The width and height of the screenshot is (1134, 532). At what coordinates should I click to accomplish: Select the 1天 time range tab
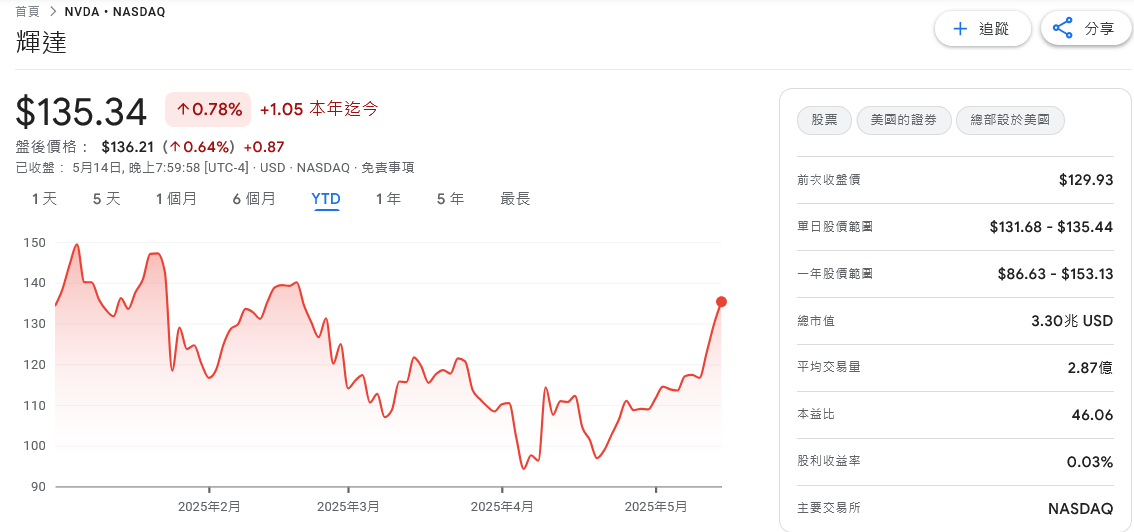tap(44, 199)
